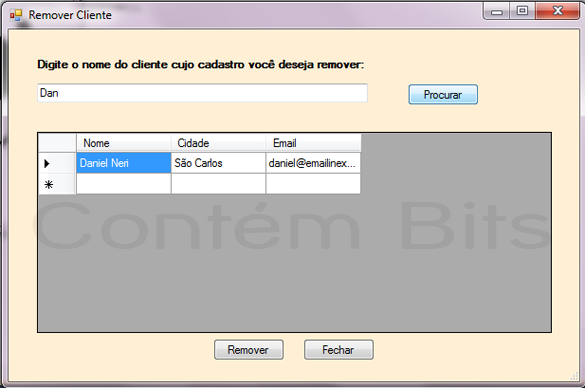Minimize the Remover Cliente window
Viewport: 585px width, 388px height.
click(x=497, y=11)
